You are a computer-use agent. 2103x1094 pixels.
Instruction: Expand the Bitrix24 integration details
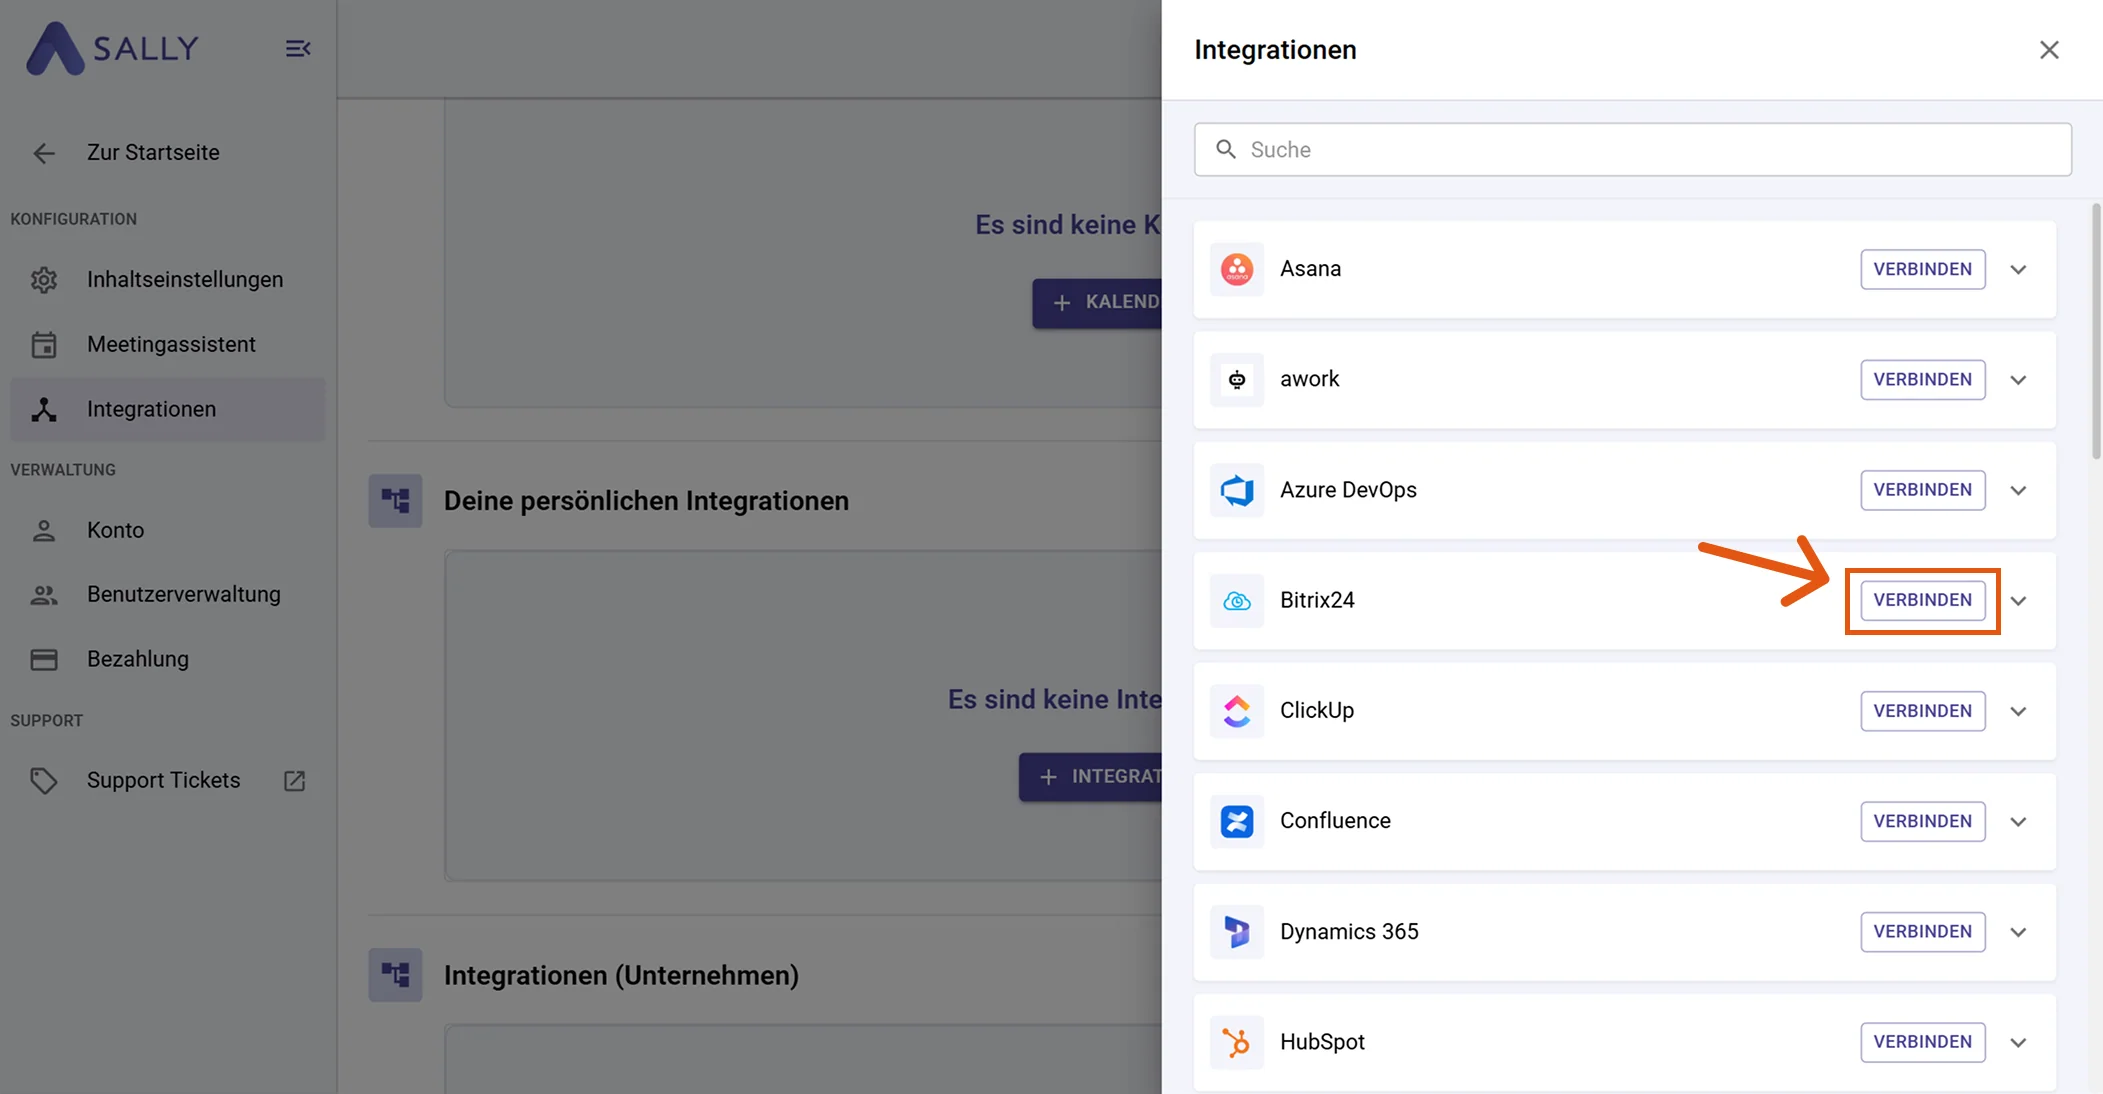point(2018,601)
